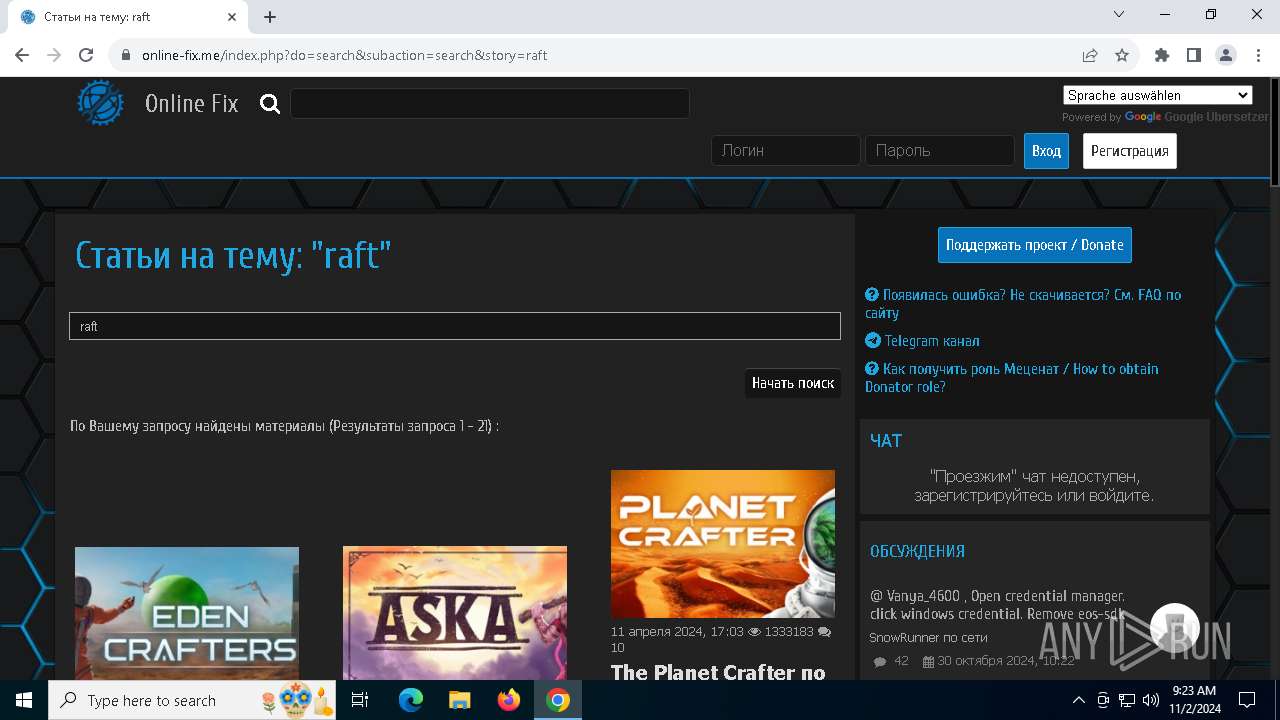Open the Windows Start menu
1280x720 pixels.
[24, 700]
